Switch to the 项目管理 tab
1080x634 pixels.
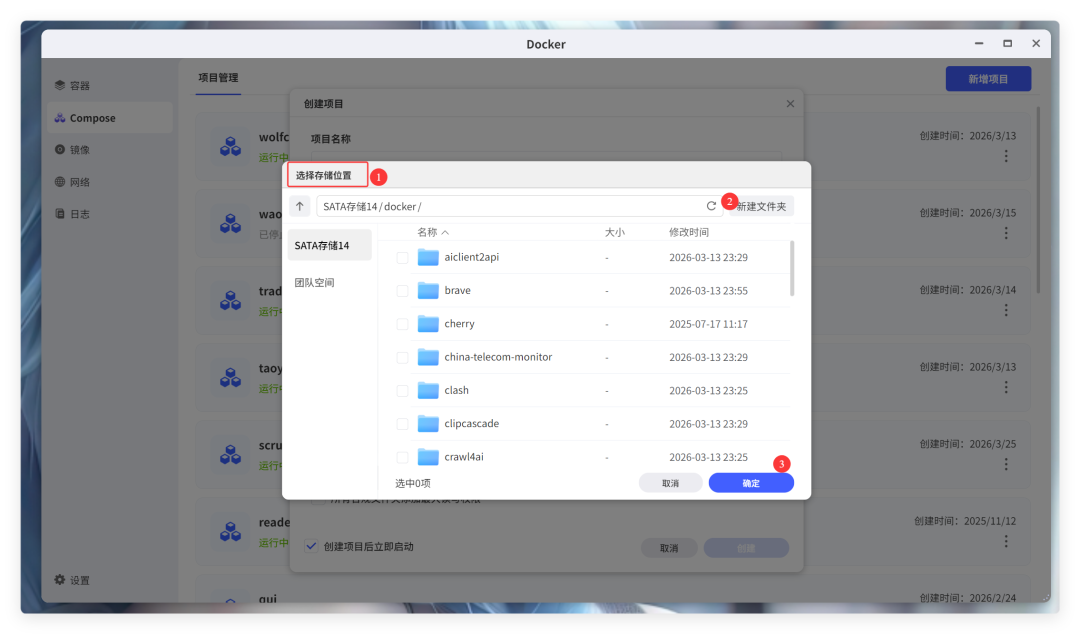coord(218,77)
